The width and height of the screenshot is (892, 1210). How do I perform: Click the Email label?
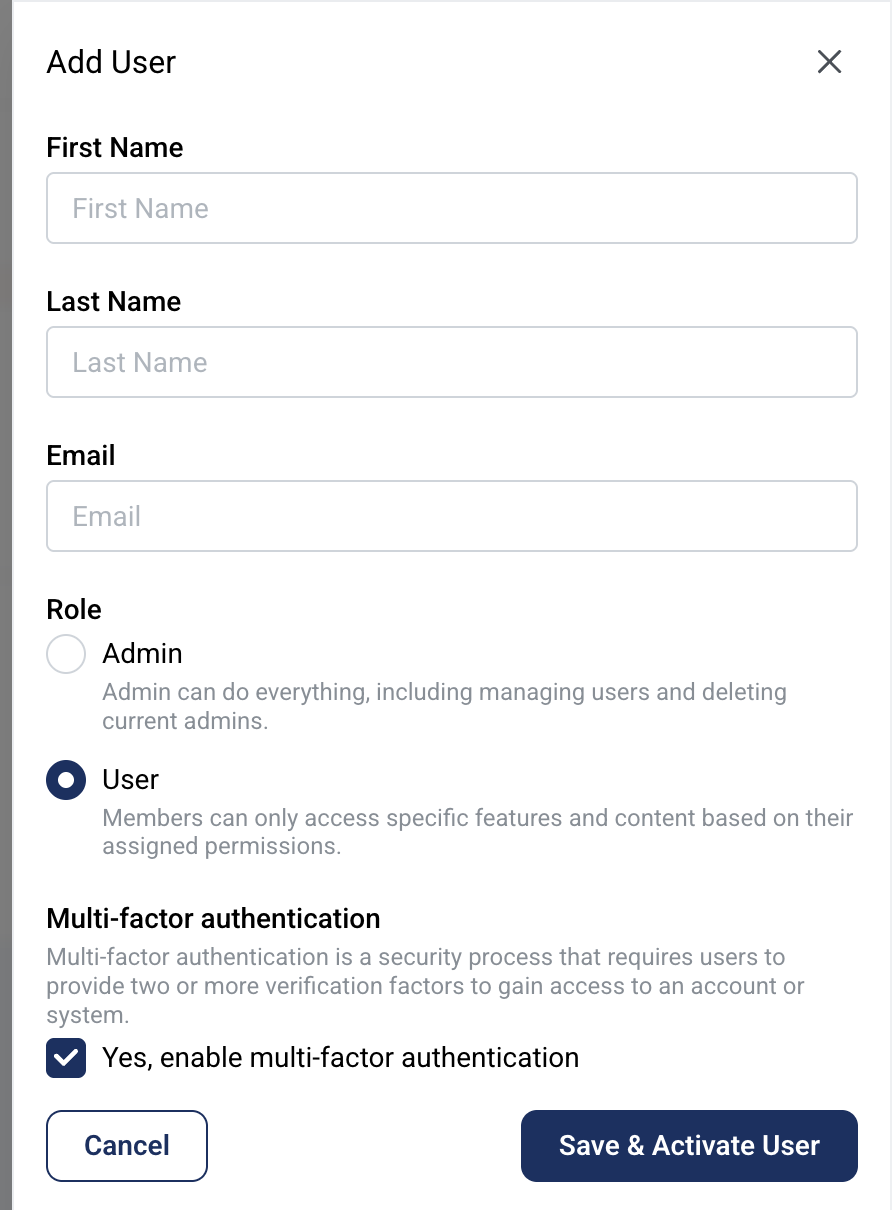pos(80,455)
